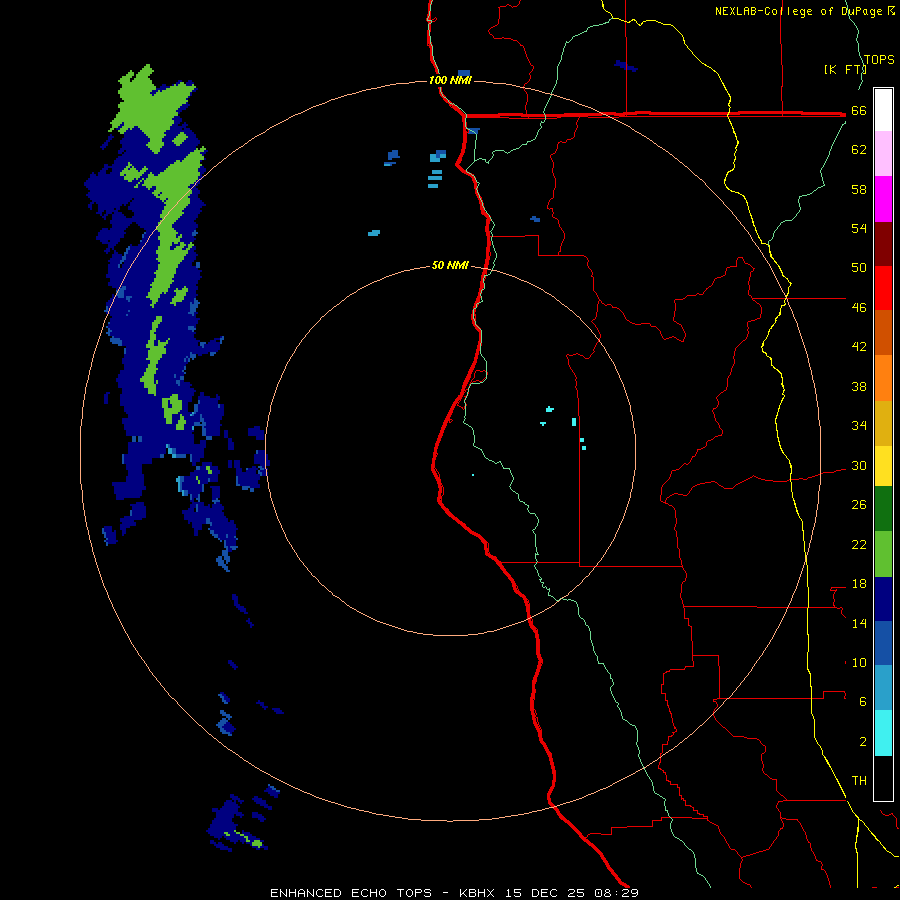900x900 pixels.
Task: Click the dark green legend swatch
Action: point(883,509)
